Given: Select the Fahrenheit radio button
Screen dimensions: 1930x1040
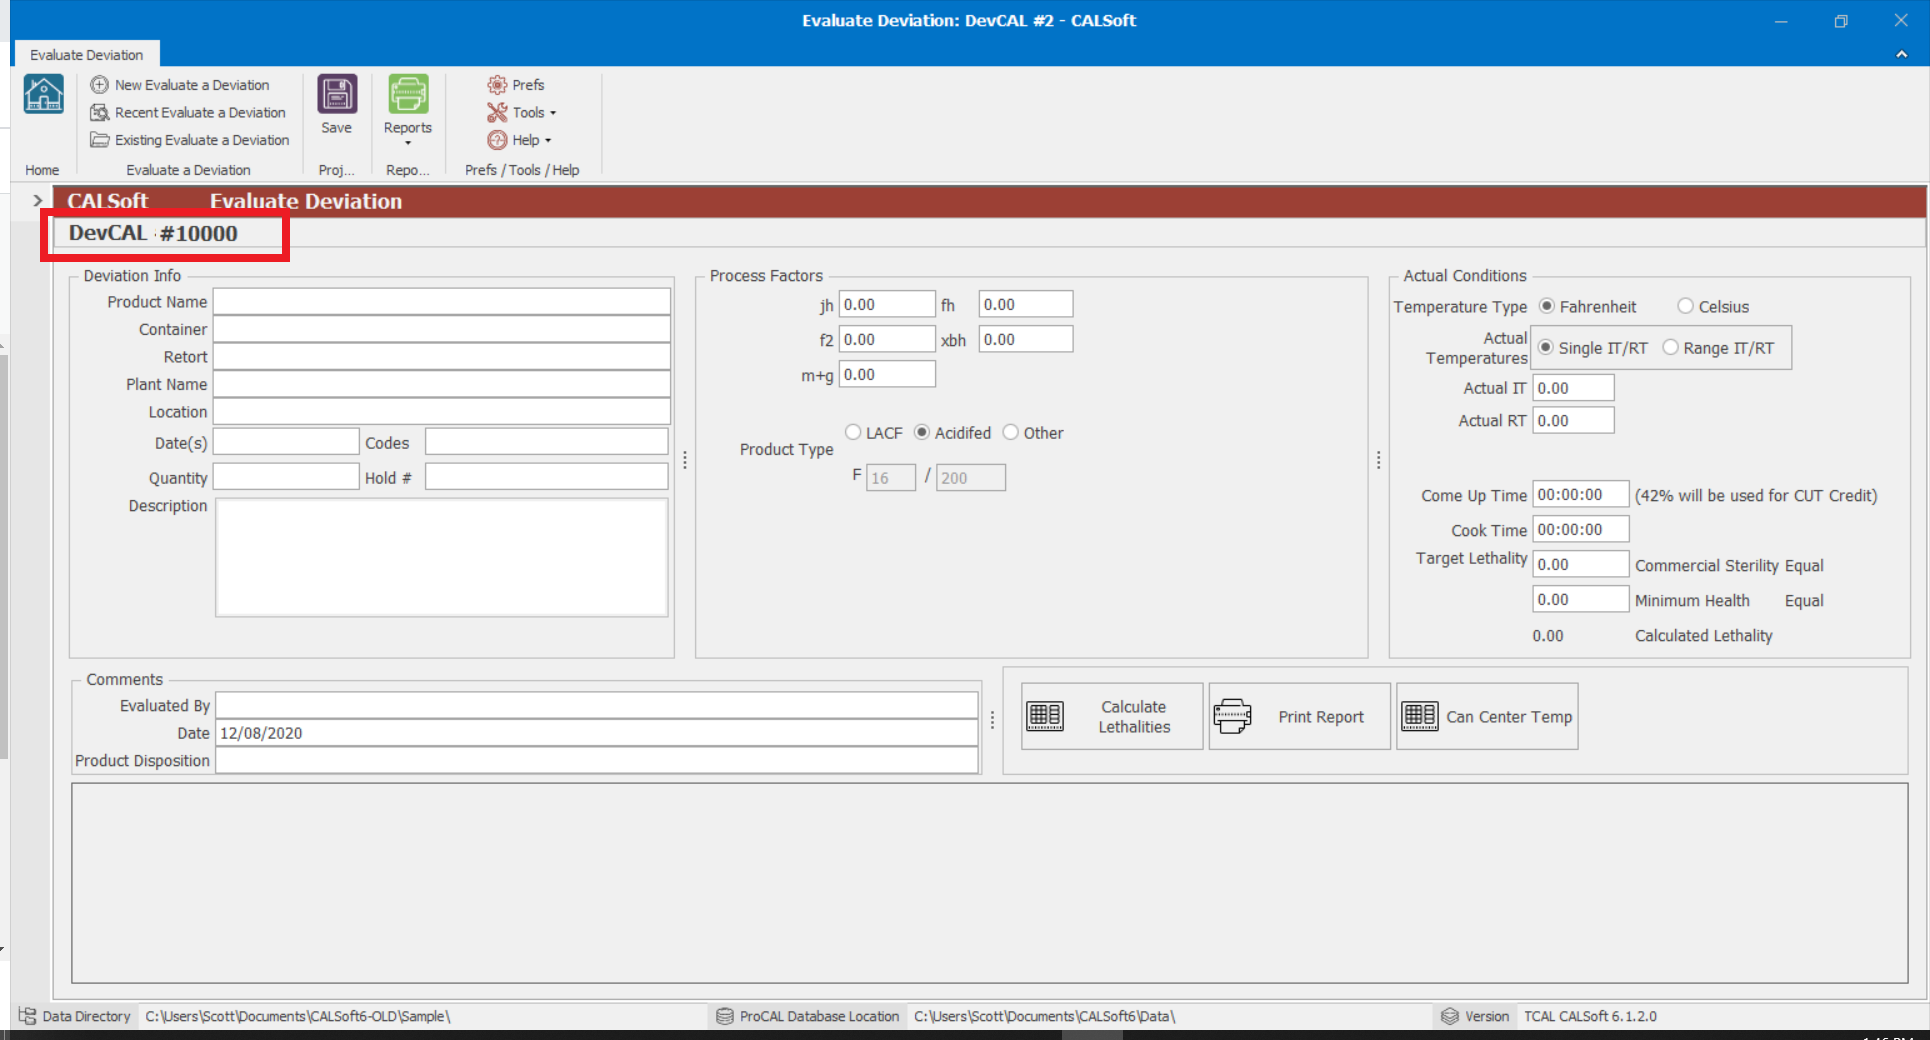Looking at the screenshot, I should click(1547, 306).
